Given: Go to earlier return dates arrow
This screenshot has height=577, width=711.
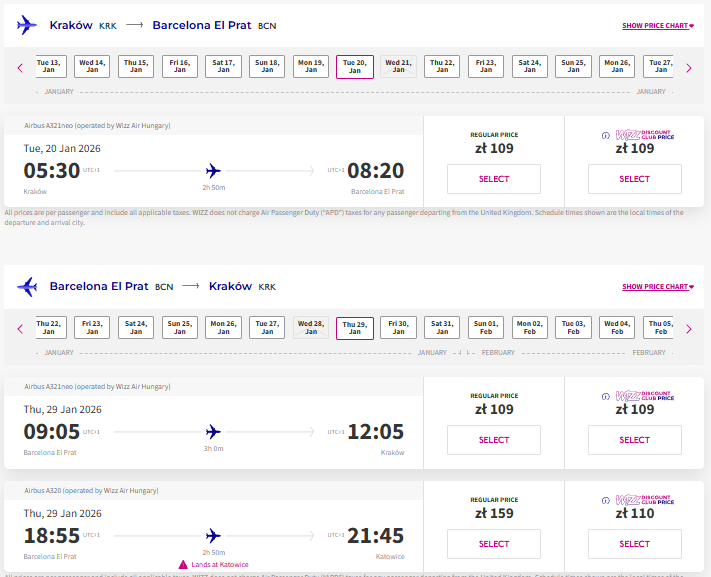Looking at the screenshot, I should (20, 329).
